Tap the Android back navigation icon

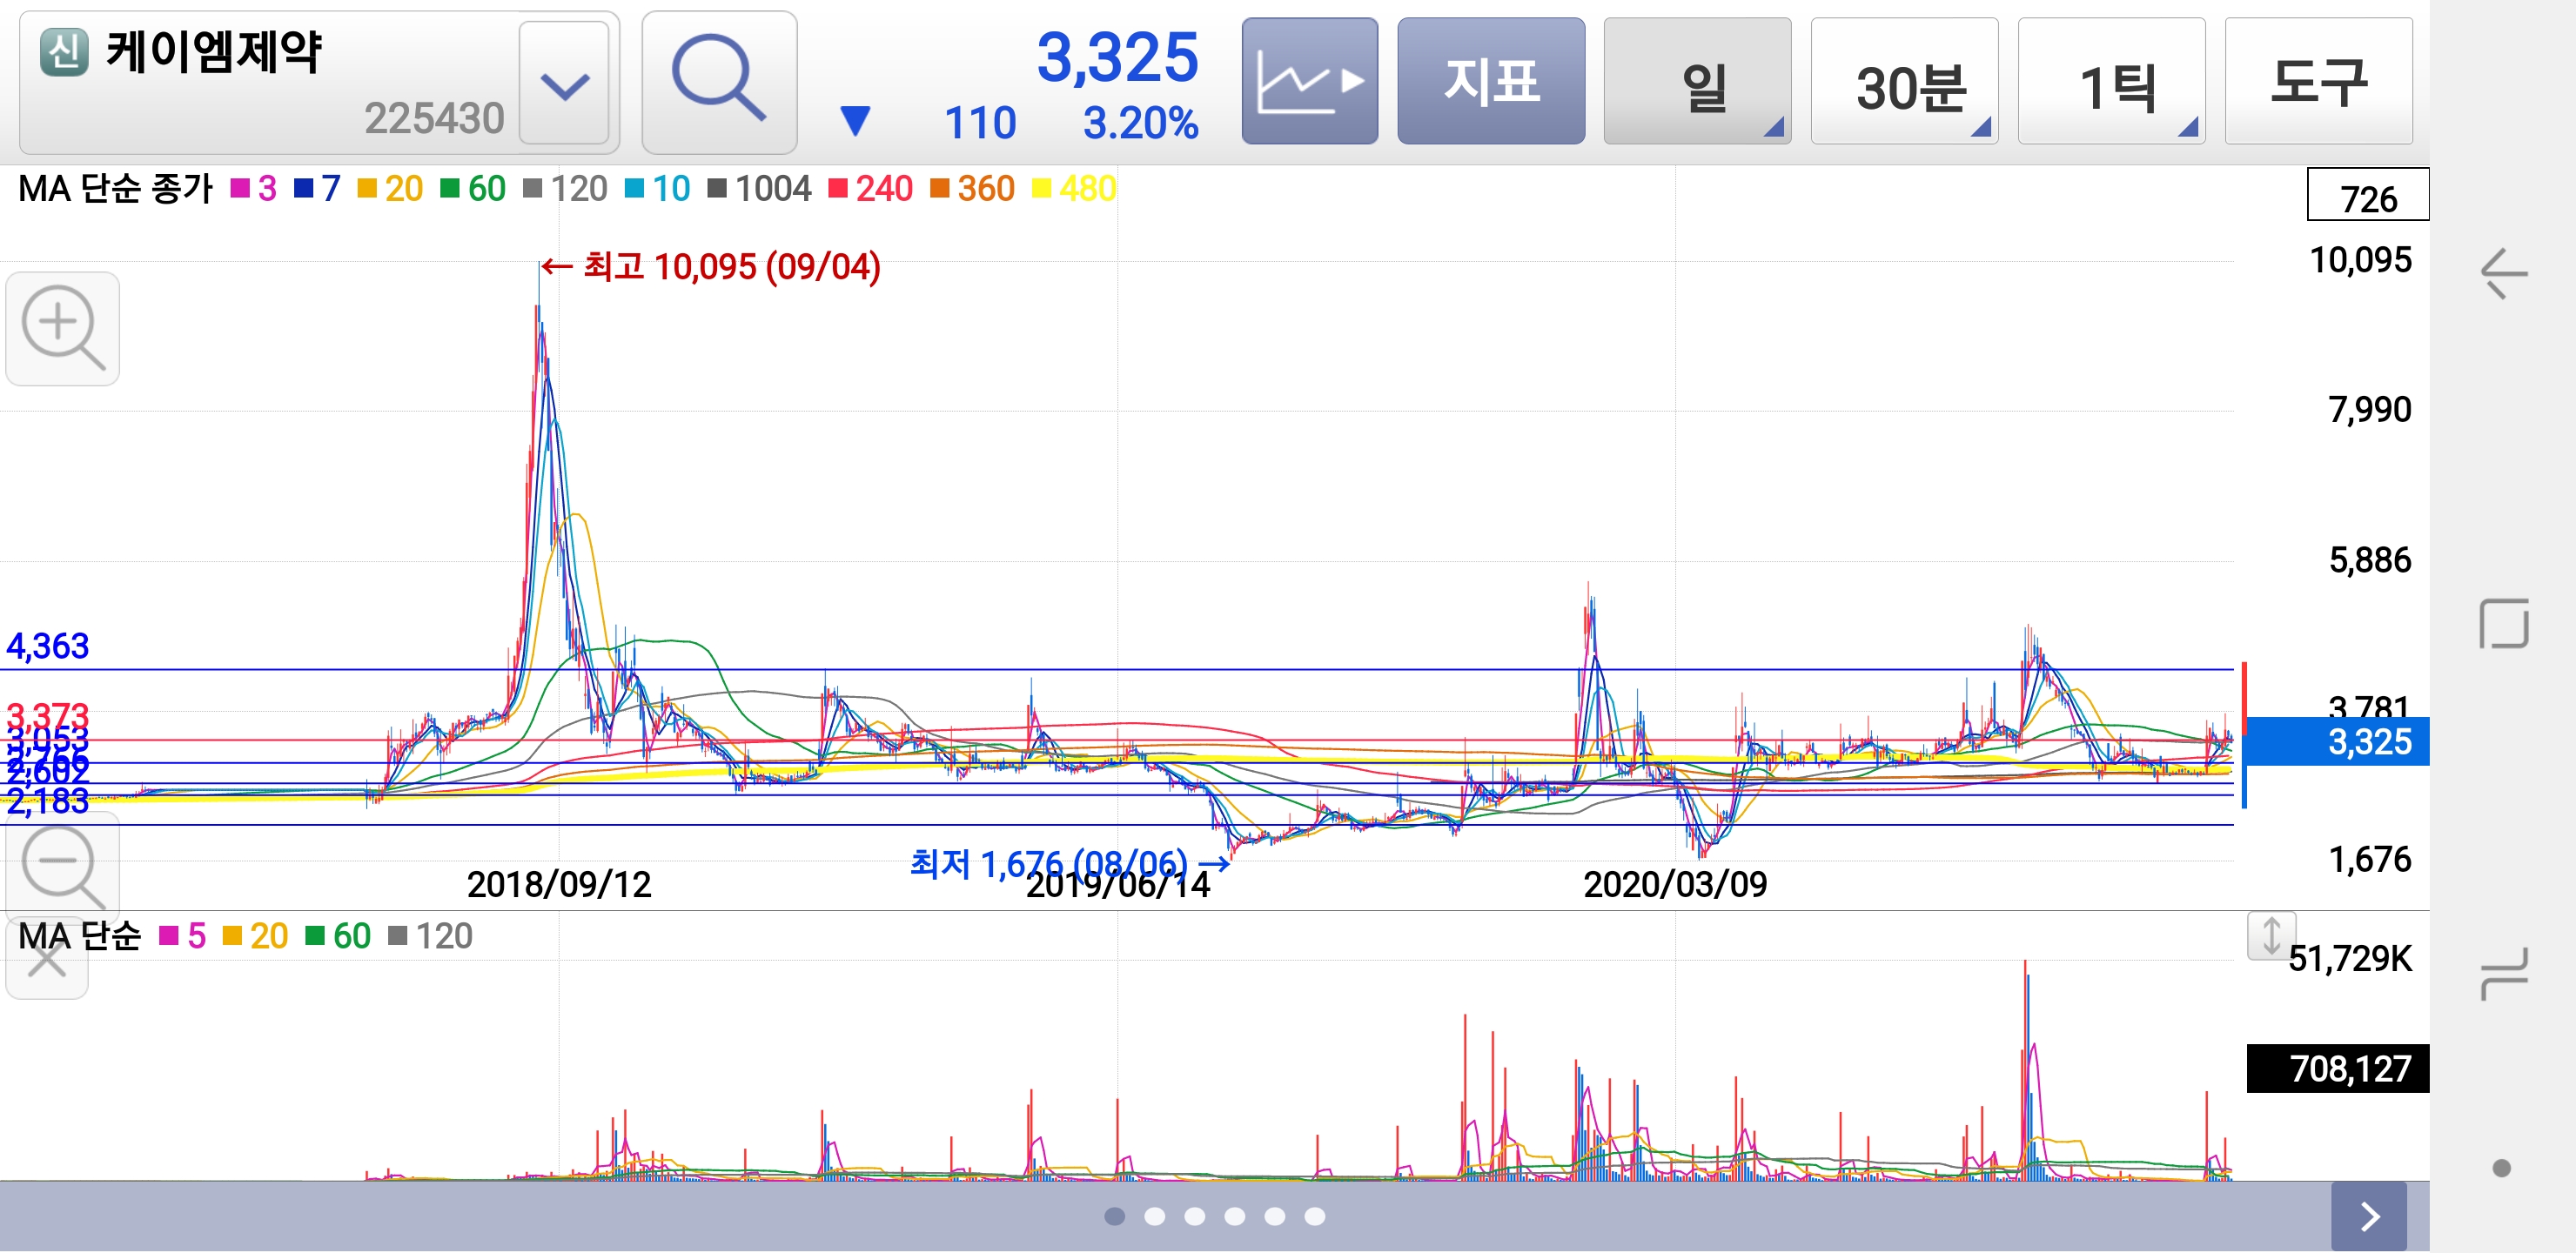tap(2503, 273)
